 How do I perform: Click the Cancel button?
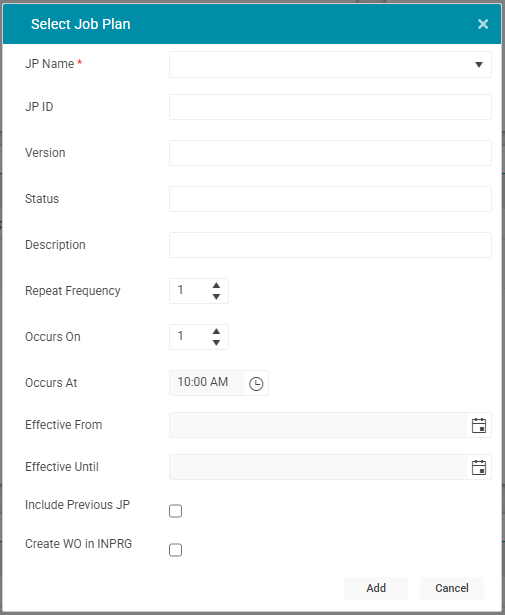click(452, 588)
